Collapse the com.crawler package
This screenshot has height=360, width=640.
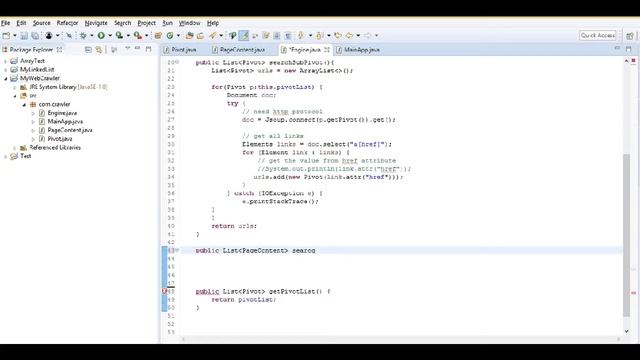click(24, 104)
